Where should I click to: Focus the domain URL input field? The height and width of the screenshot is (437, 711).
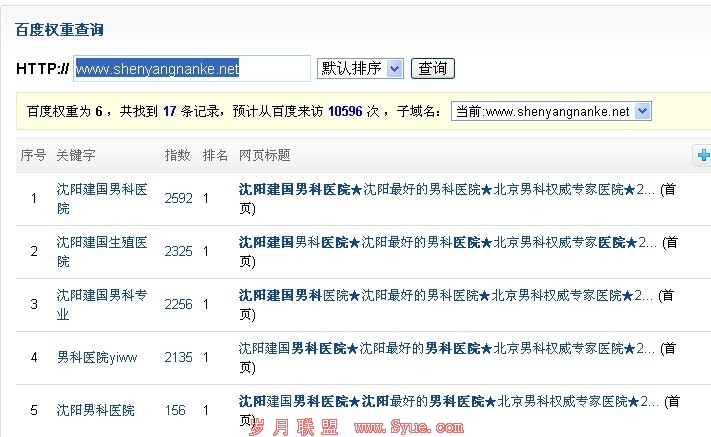click(x=192, y=68)
